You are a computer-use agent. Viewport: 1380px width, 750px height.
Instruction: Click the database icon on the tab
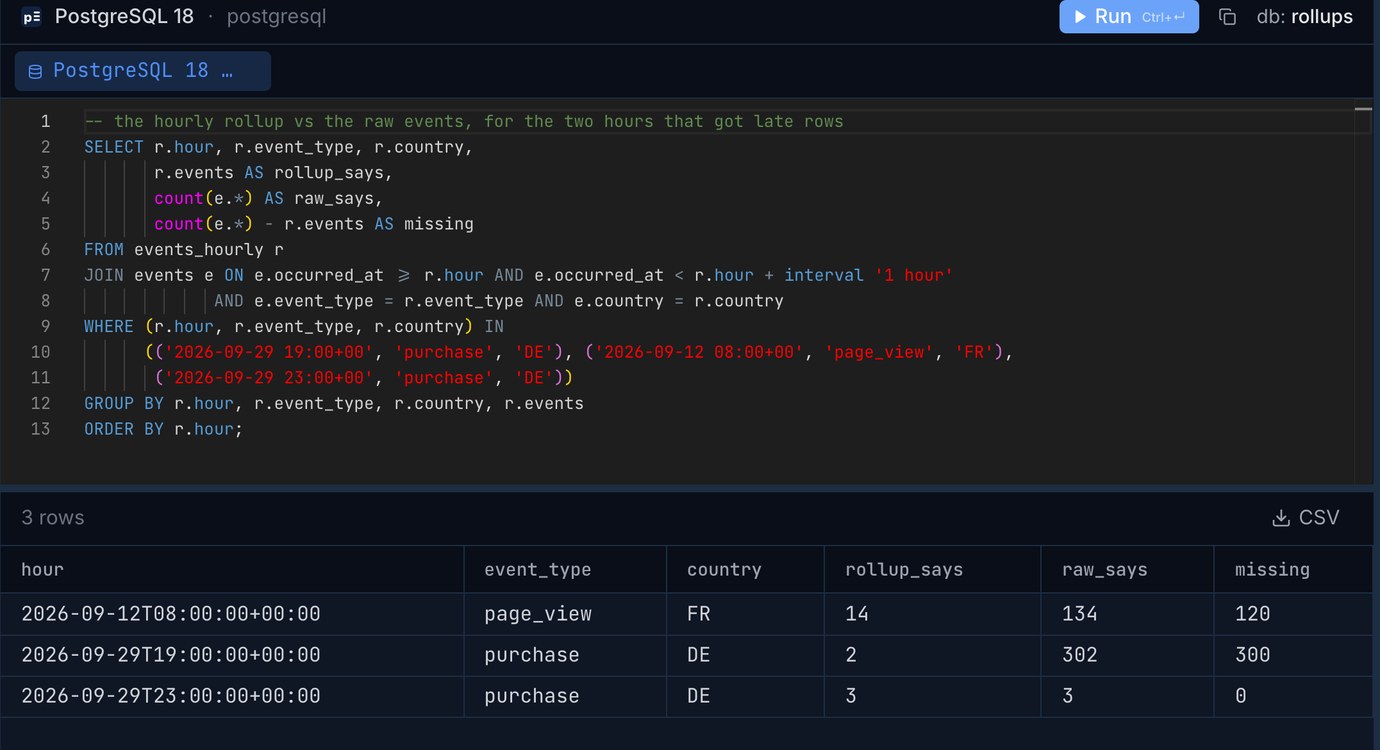pos(35,72)
